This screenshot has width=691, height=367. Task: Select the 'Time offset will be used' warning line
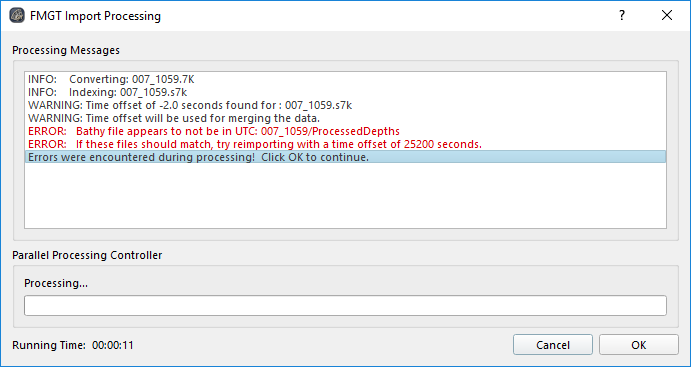click(x=345, y=118)
